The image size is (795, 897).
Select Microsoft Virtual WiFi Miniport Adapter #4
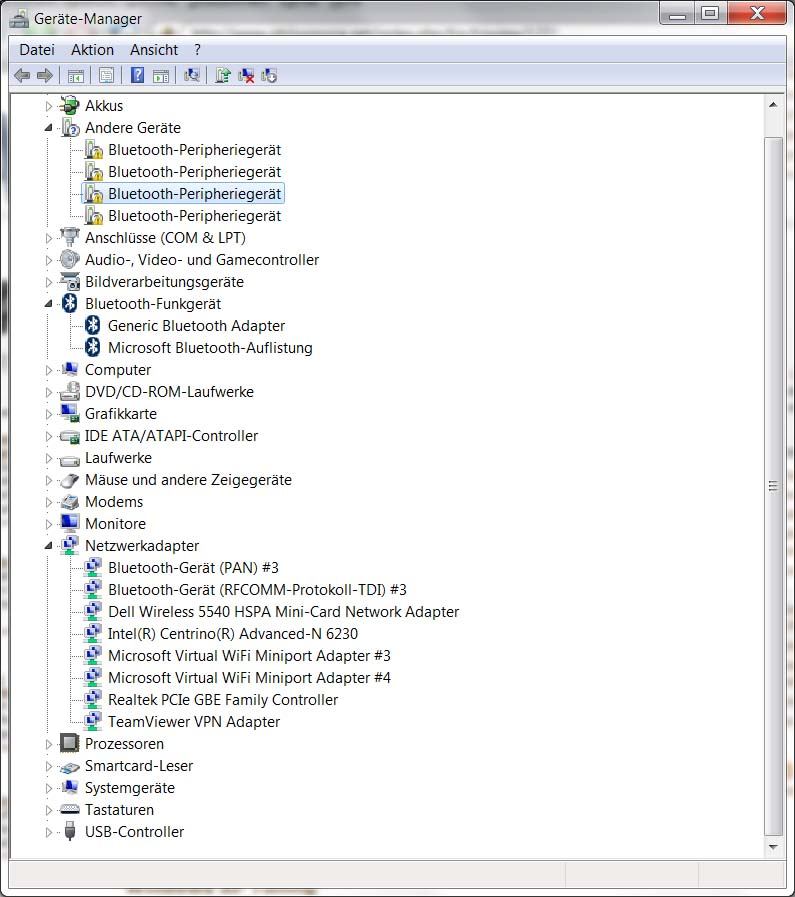coord(249,678)
